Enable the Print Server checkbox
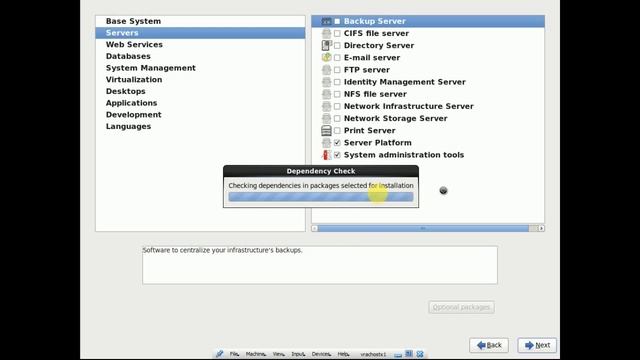The height and width of the screenshot is (360, 640). click(337, 131)
